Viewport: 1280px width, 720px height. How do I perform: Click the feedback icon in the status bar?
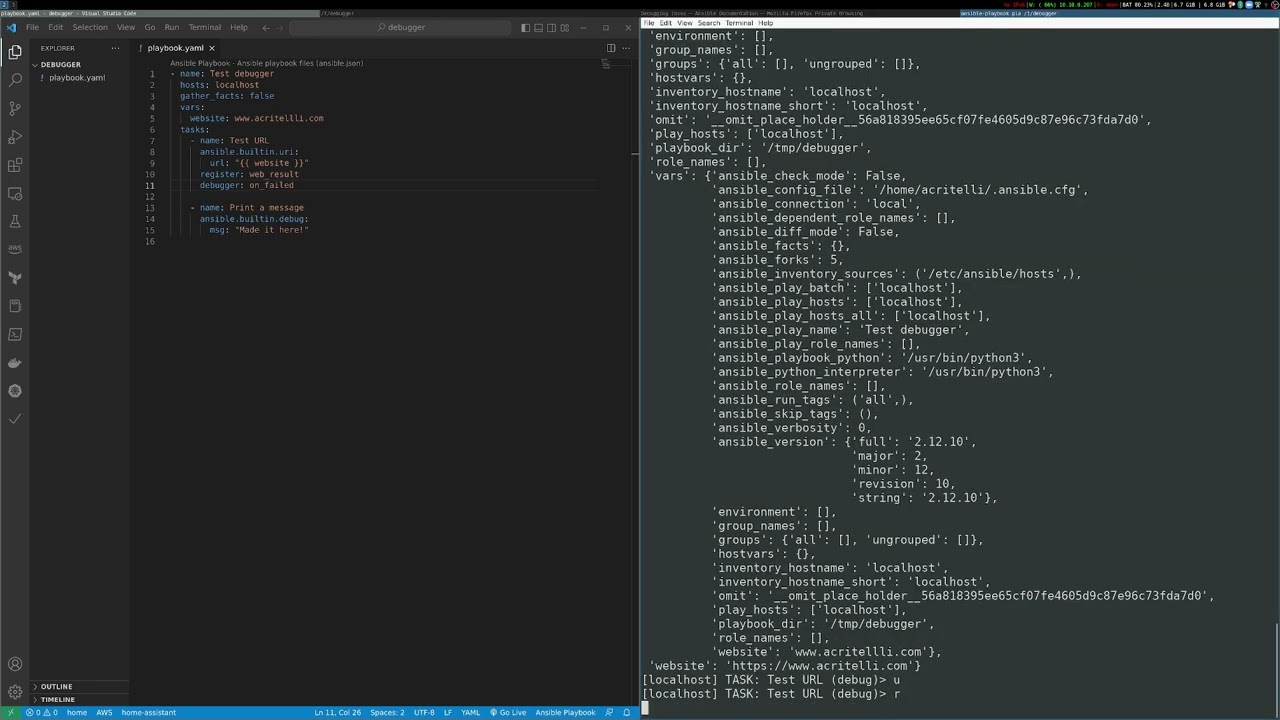(609, 713)
